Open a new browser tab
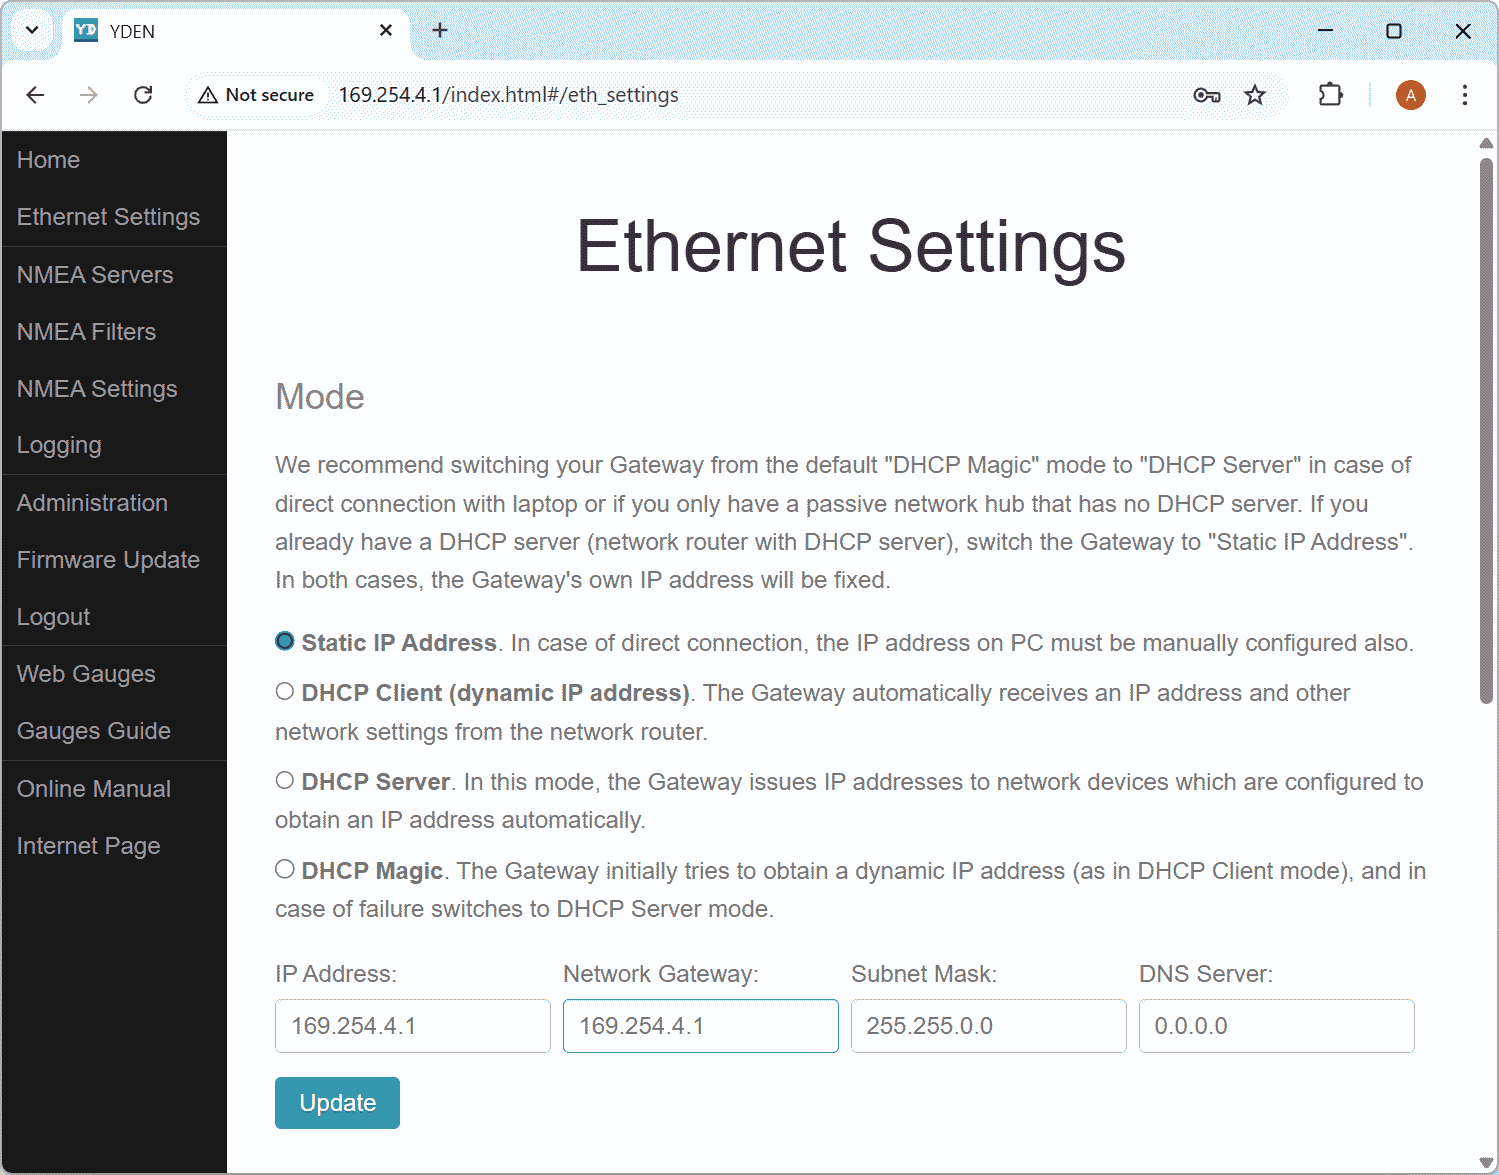 coord(440,30)
